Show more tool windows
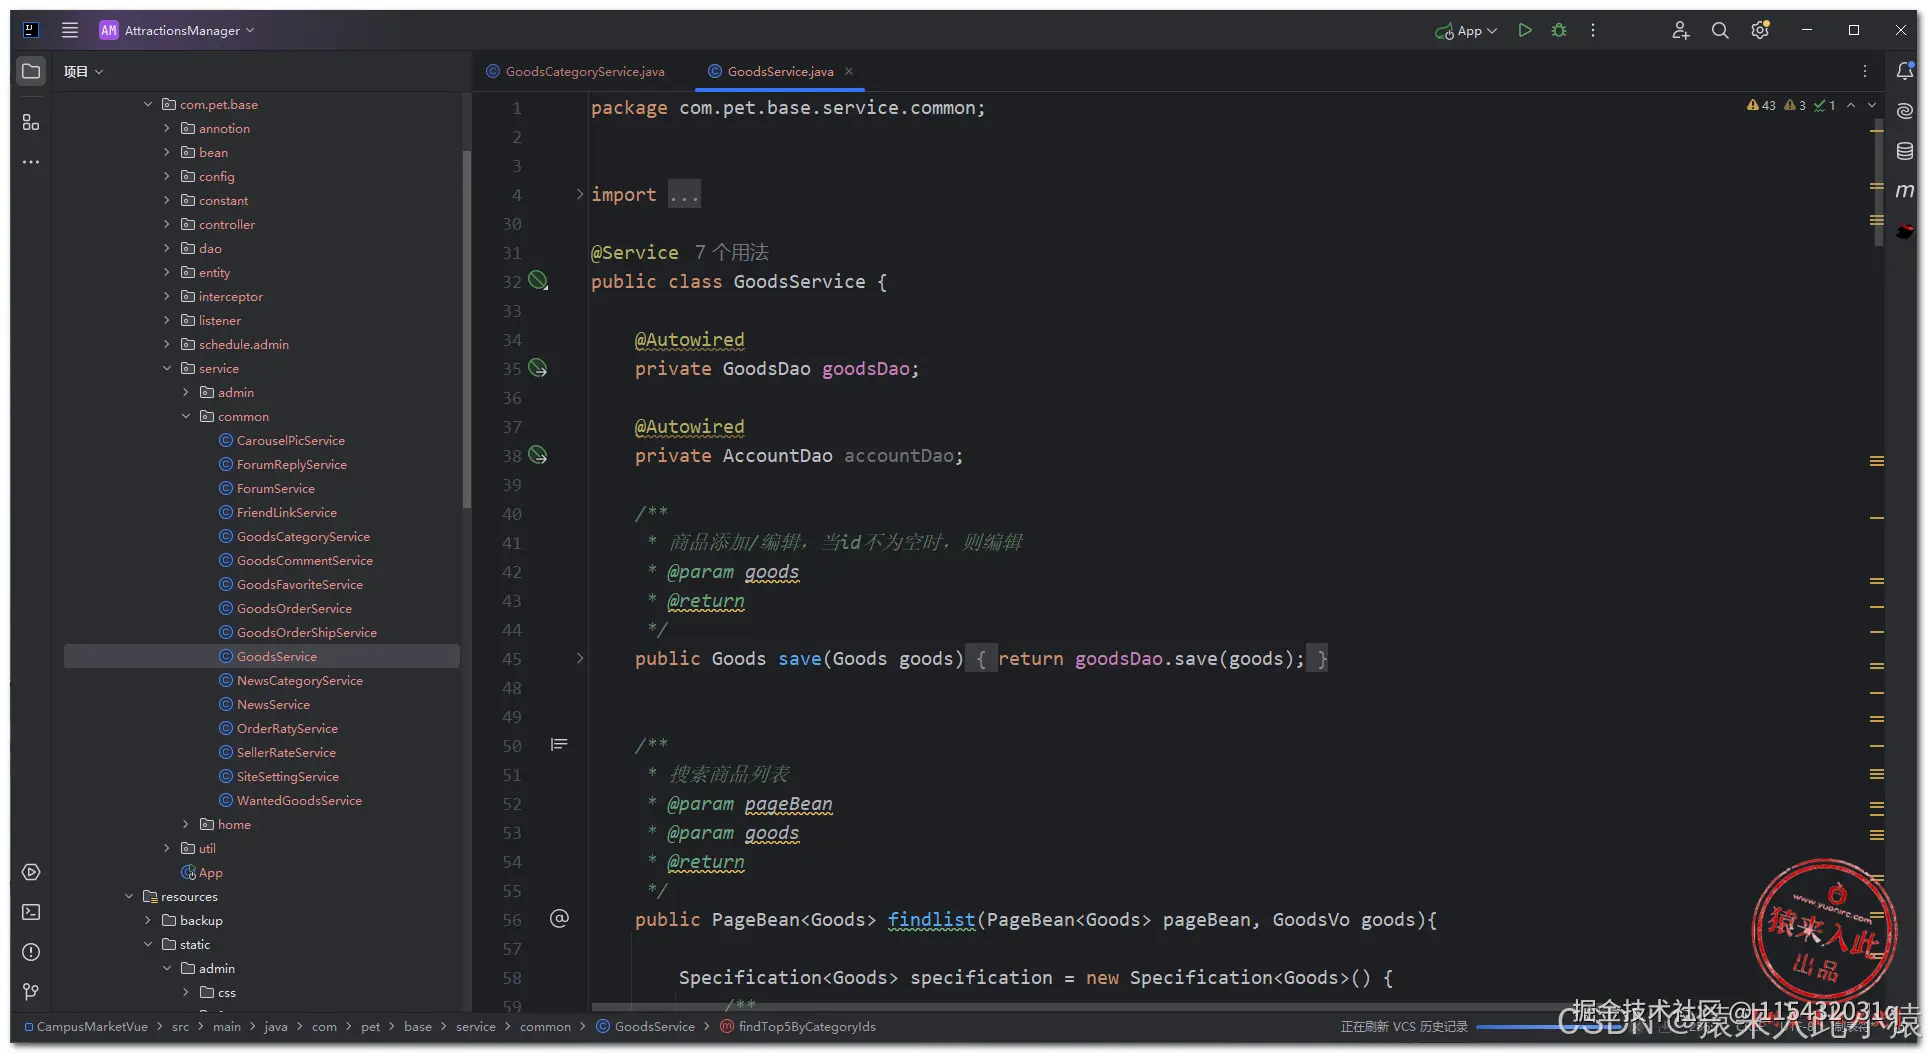 [31, 162]
